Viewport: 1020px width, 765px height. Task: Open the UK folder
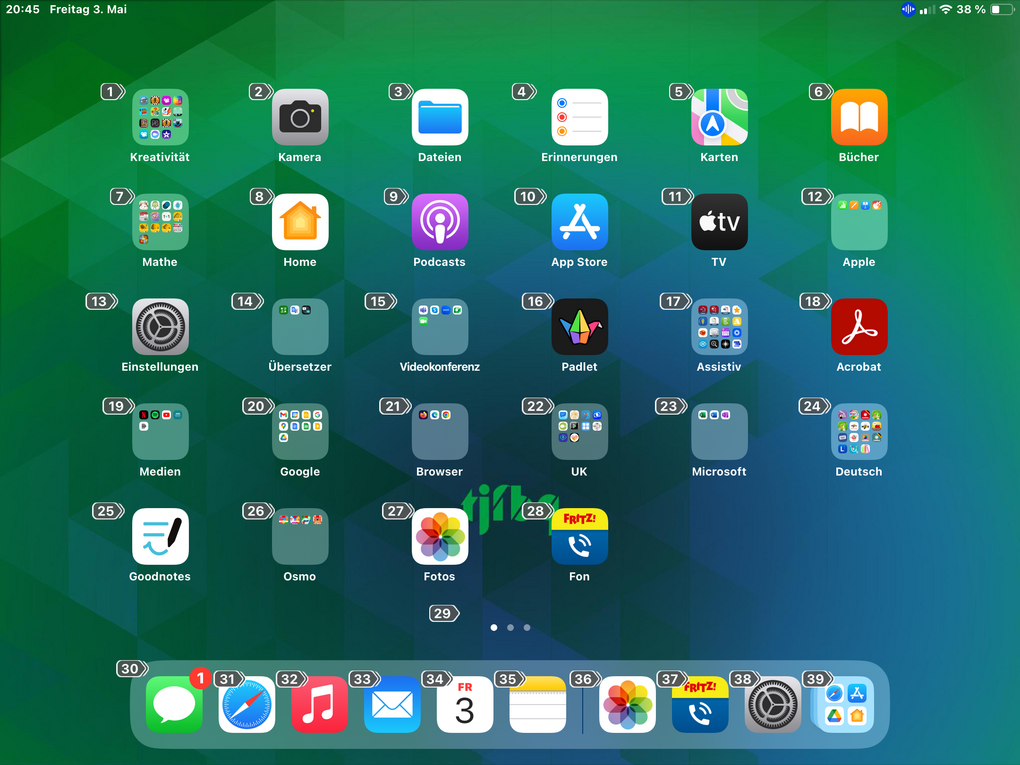(x=580, y=431)
